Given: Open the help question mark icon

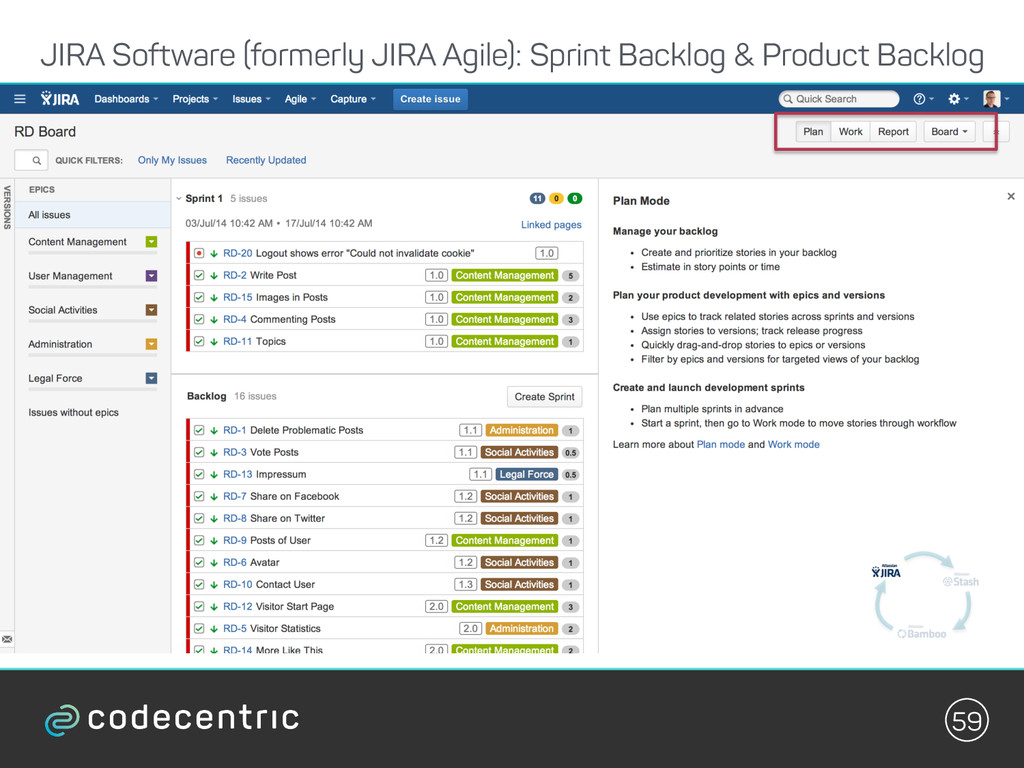Looking at the screenshot, I should [920, 99].
